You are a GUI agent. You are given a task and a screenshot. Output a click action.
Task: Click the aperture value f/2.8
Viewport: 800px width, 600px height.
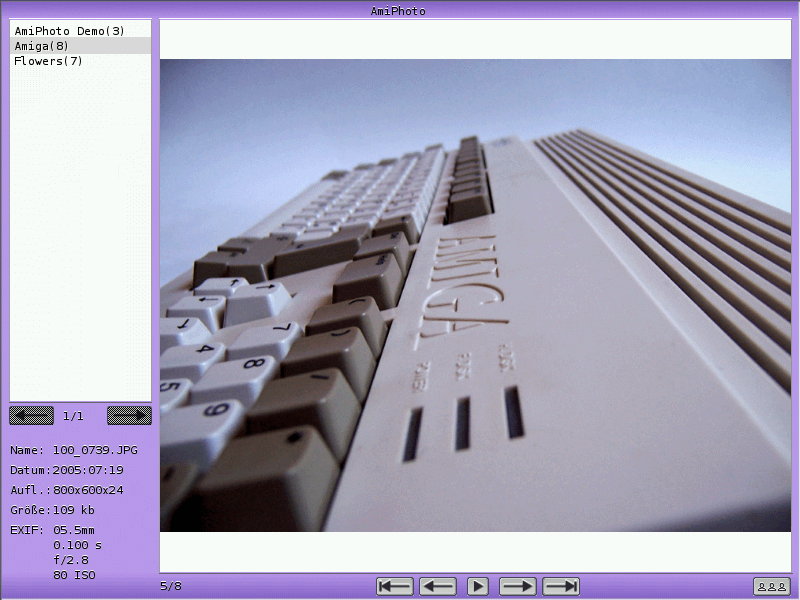point(71,560)
